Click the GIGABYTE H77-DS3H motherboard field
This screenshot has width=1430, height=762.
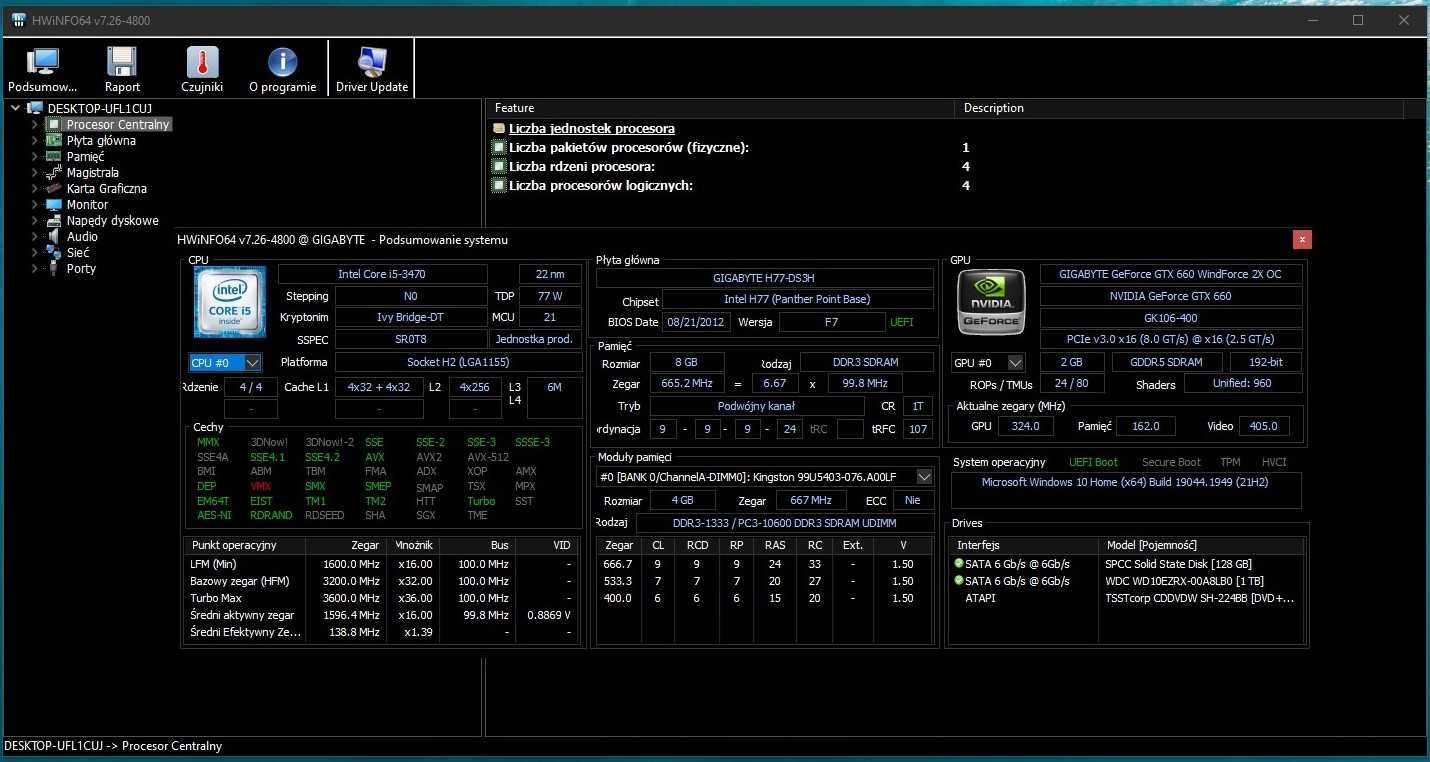(765, 278)
